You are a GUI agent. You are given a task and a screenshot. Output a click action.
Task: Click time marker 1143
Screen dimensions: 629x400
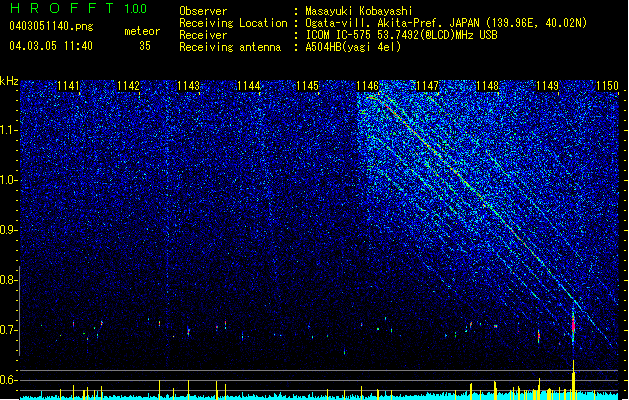tap(188, 86)
